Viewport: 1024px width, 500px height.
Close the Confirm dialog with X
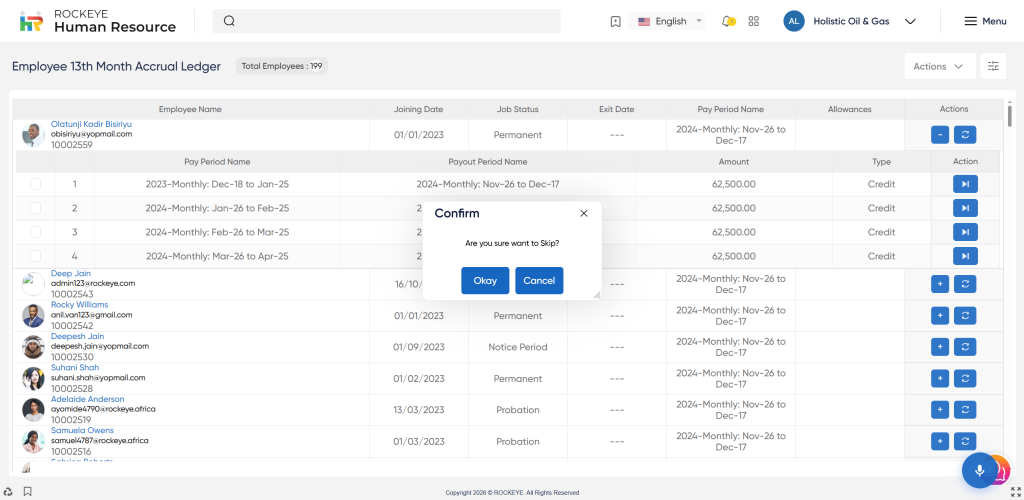tap(584, 213)
